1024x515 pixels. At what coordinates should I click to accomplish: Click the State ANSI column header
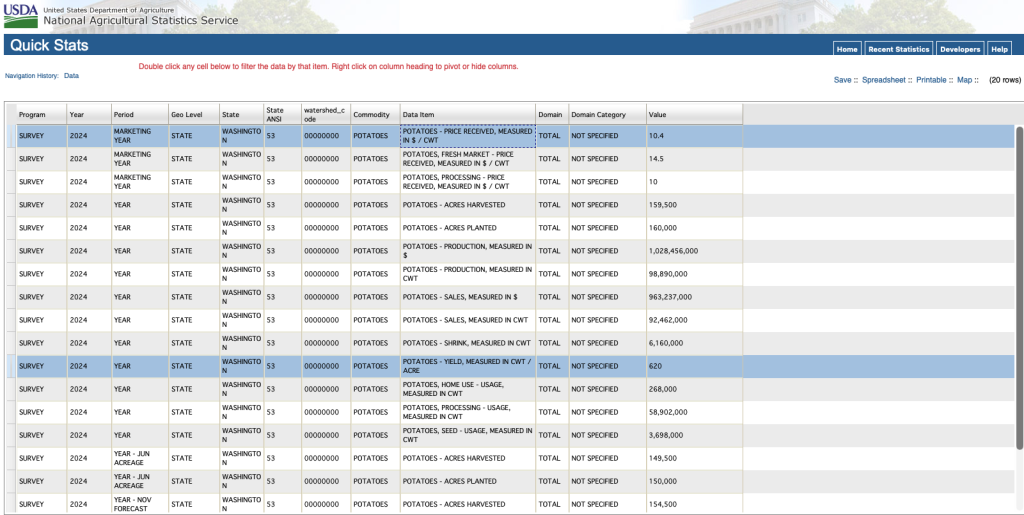coord(282,114)
